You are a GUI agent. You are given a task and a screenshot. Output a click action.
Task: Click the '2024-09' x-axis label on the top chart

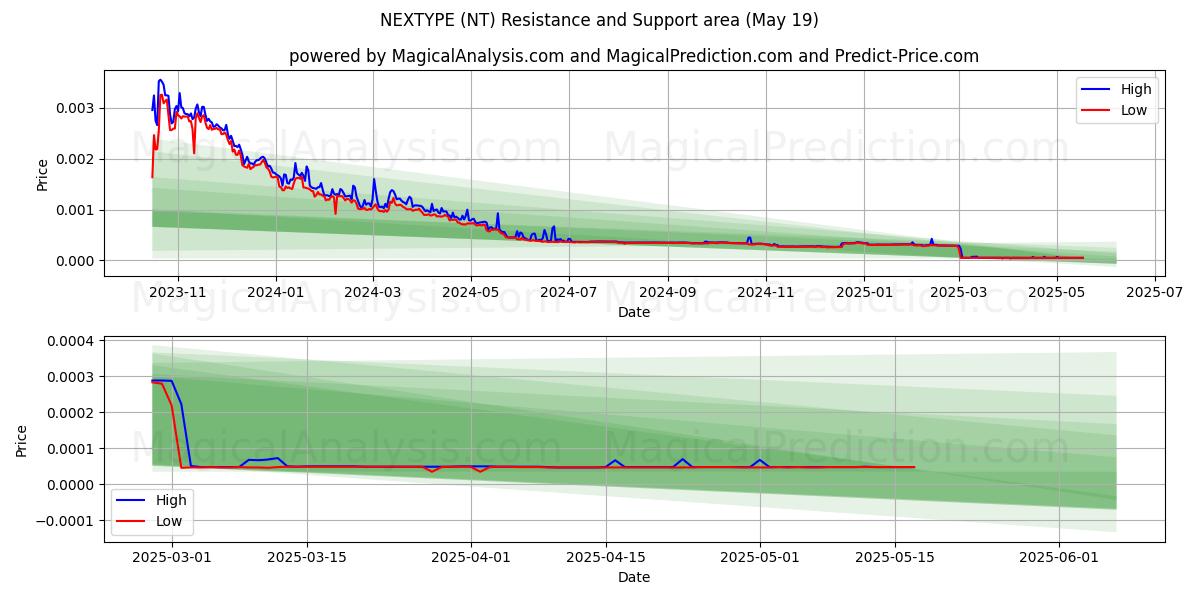667,293
